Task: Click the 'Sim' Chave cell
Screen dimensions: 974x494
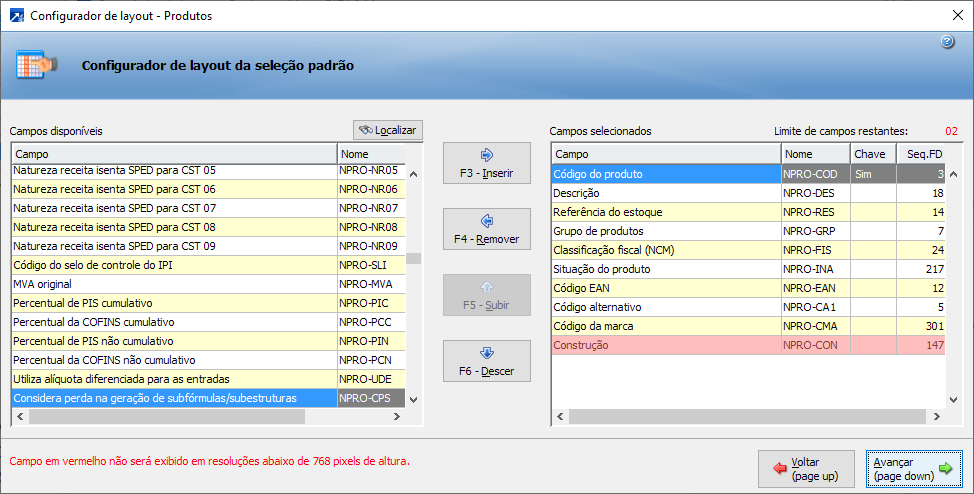Action: pos(873,174)
